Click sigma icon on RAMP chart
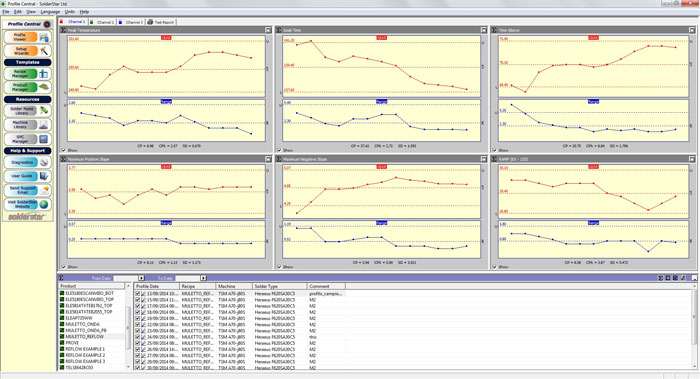 coord(494,159)
